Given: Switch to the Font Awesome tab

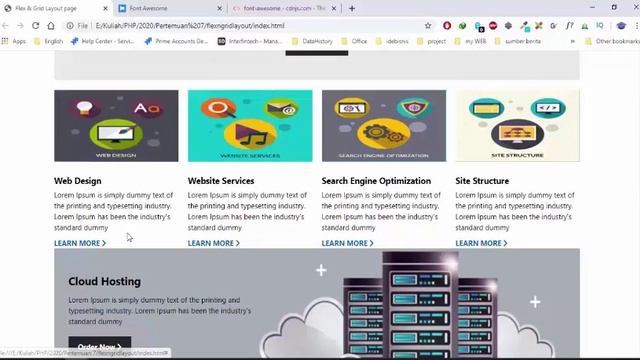Looking at the screenshot, I should pos(169,8).
